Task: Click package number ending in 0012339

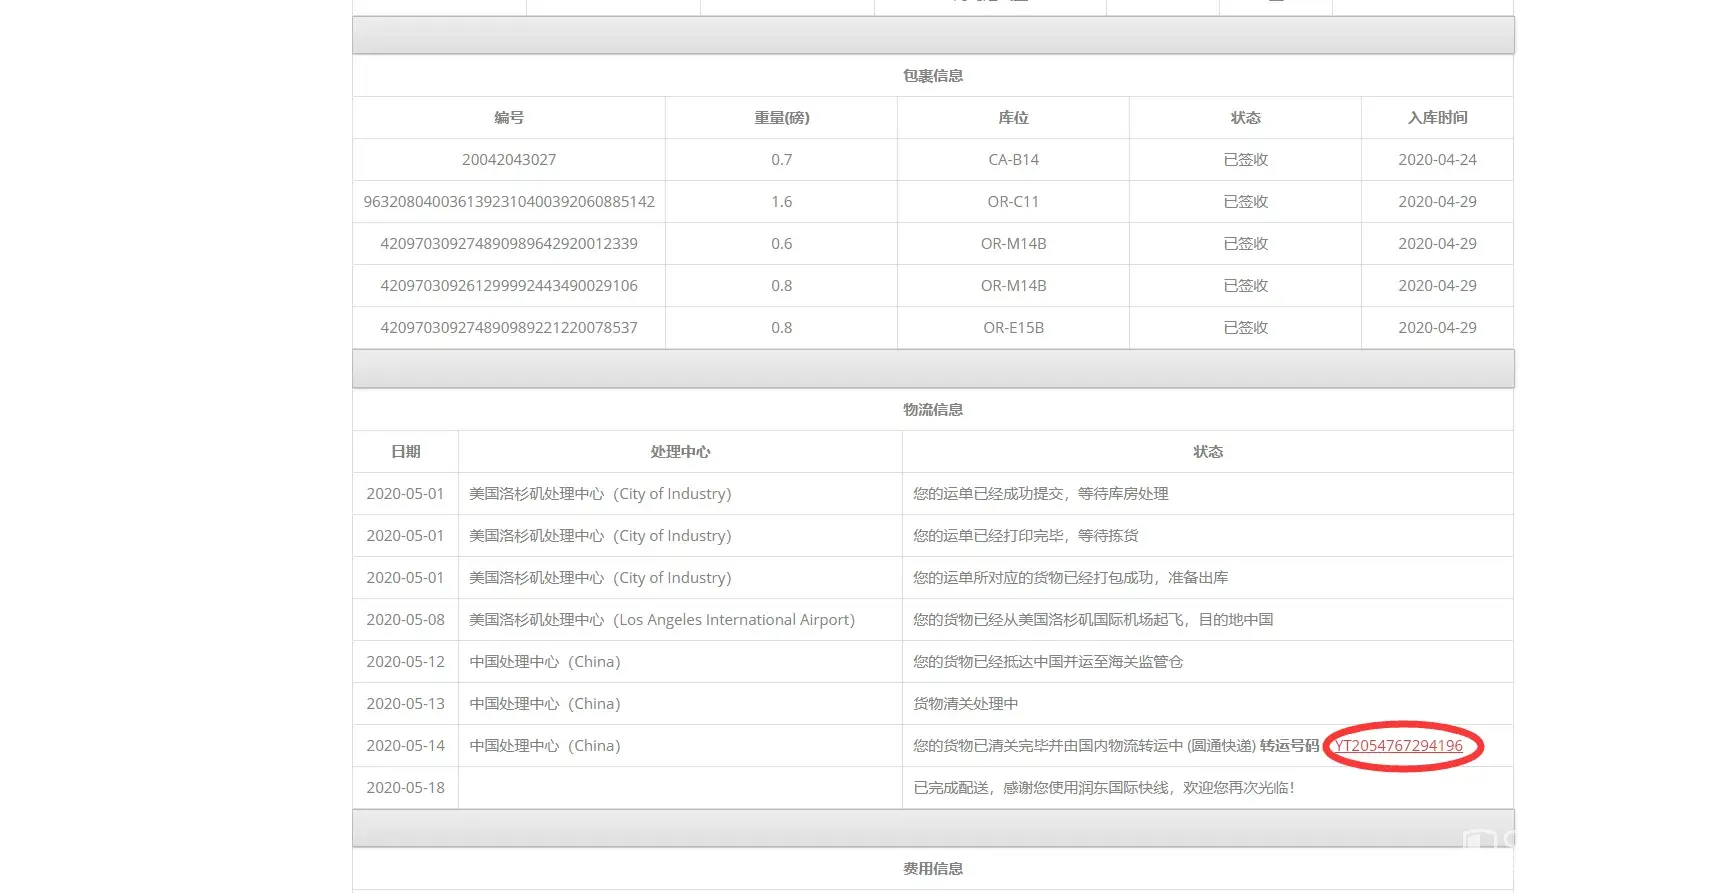Action: tap(509, 244)
